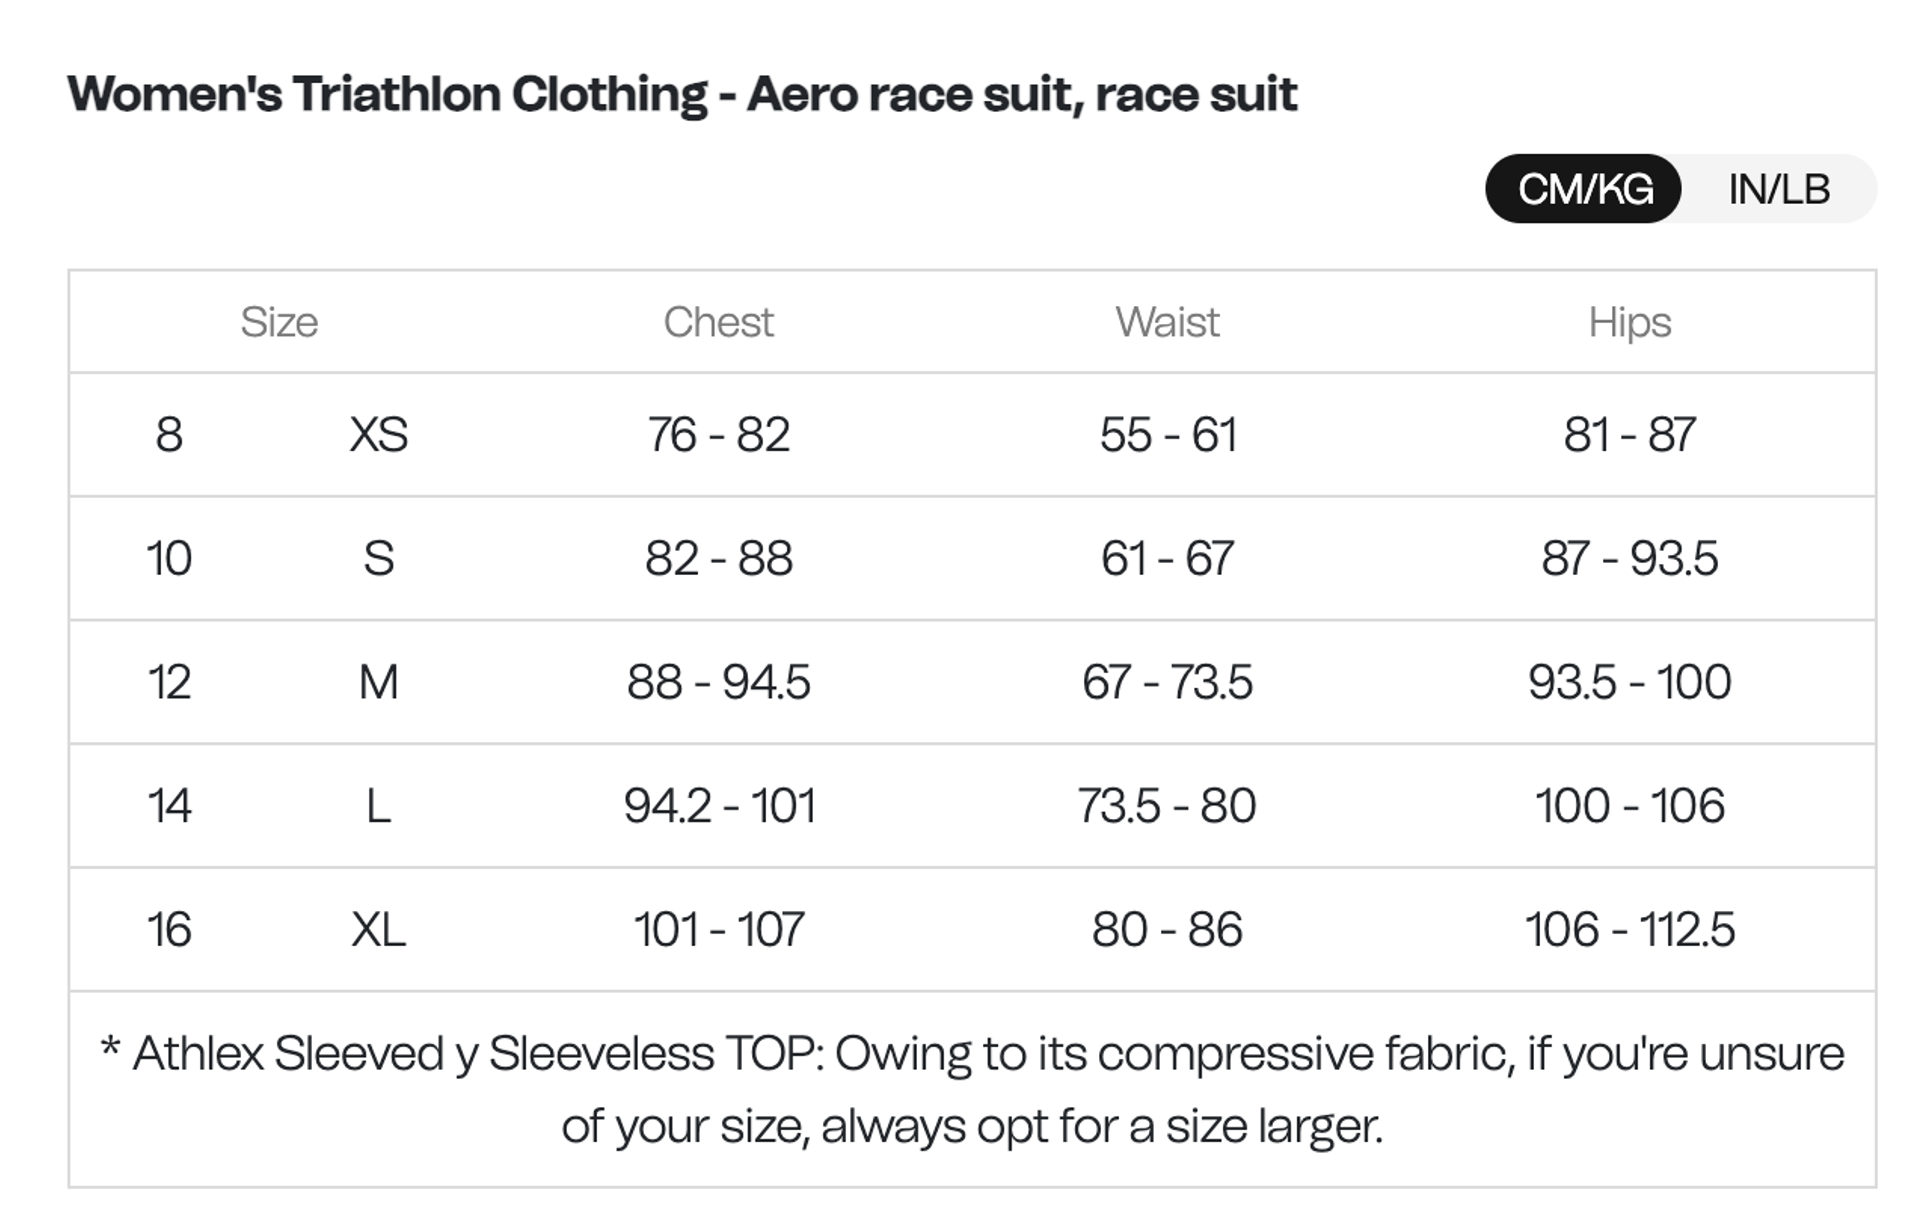Select the CM/KG unit option
Screen dimensions: 1920x1225
1584,189
